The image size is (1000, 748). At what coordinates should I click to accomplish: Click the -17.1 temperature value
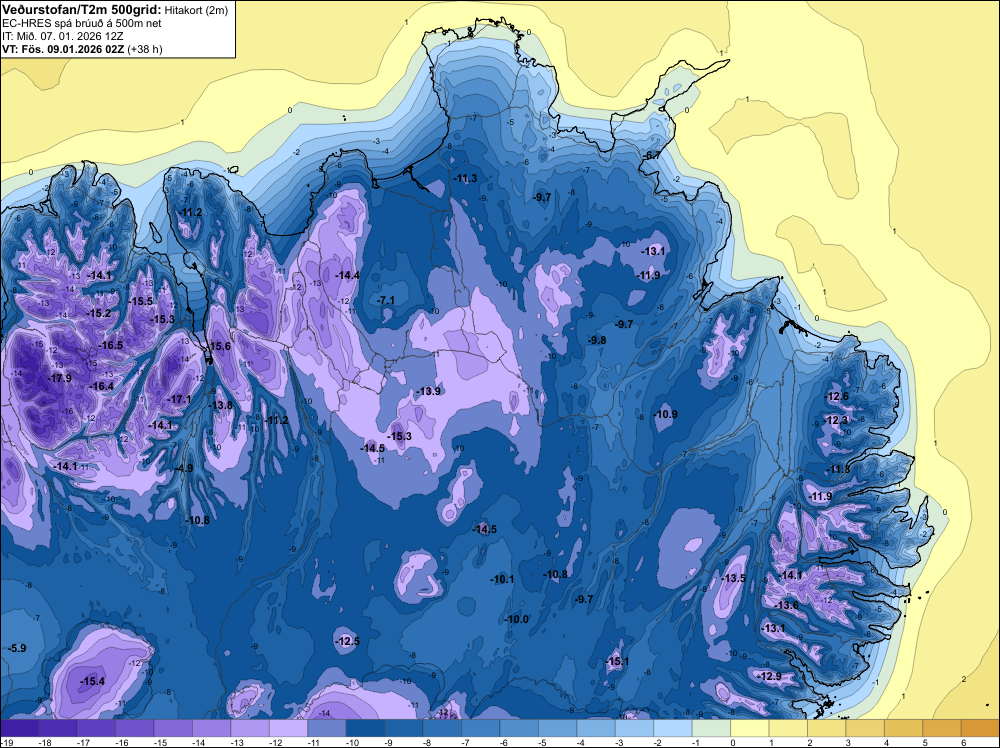click(x=179, y=399)
